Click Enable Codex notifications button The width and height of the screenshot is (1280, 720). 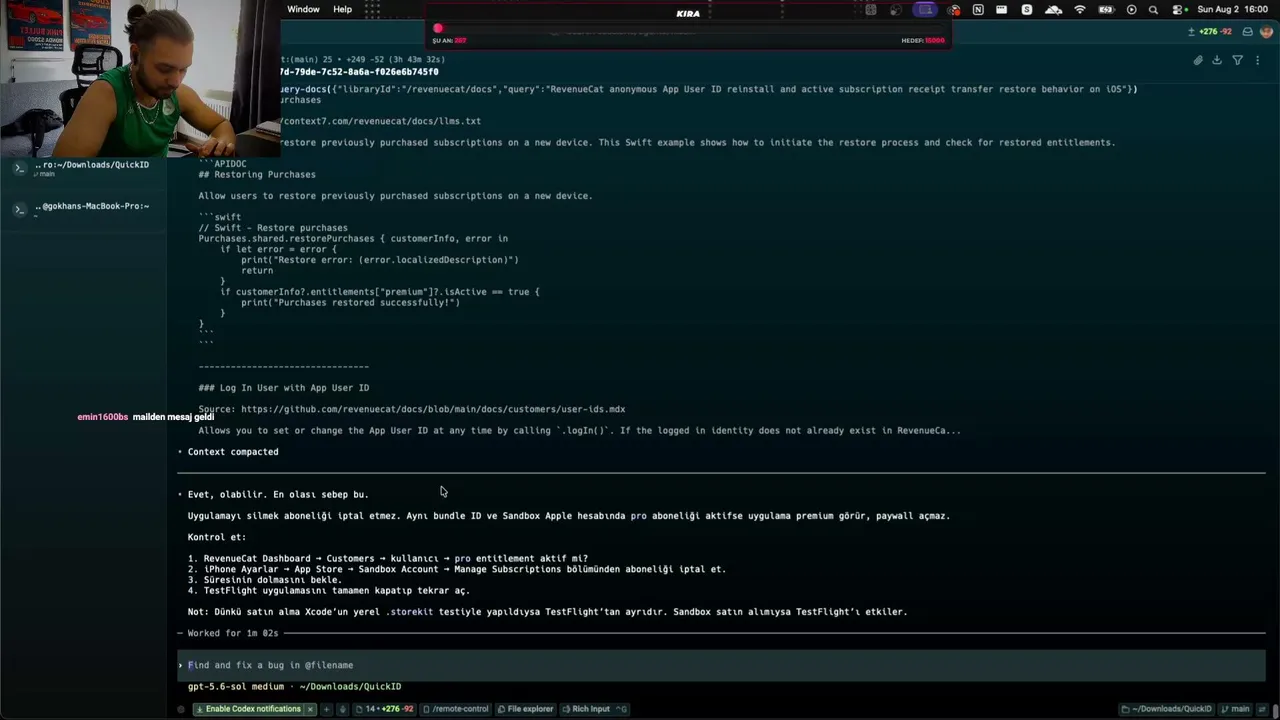tap(249, 709)
